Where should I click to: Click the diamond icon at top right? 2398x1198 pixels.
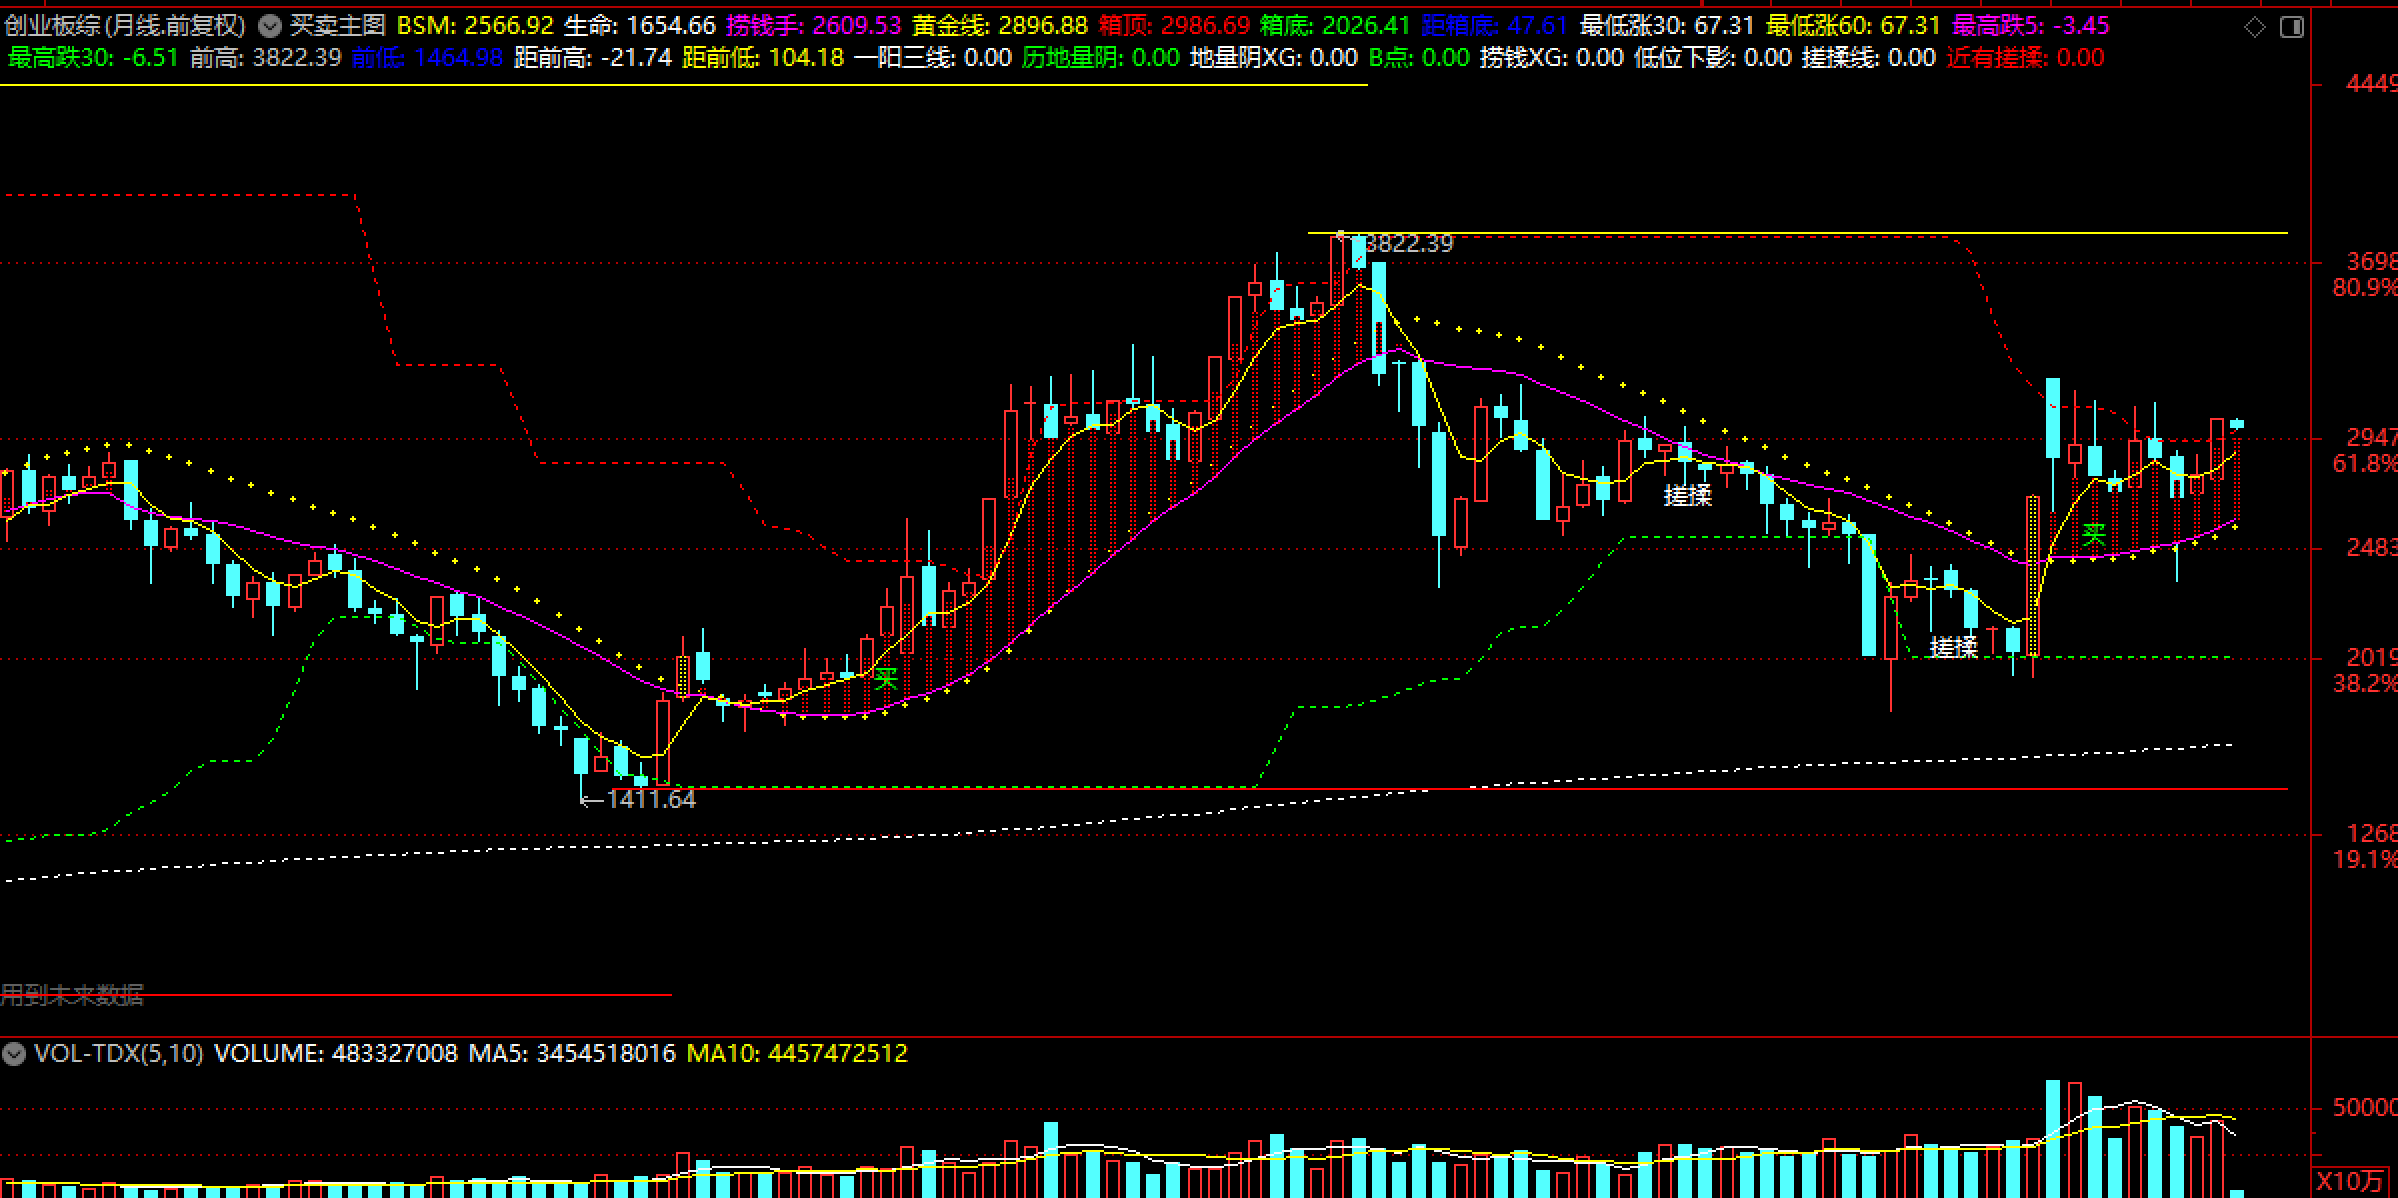click(x=2255, y=27)
